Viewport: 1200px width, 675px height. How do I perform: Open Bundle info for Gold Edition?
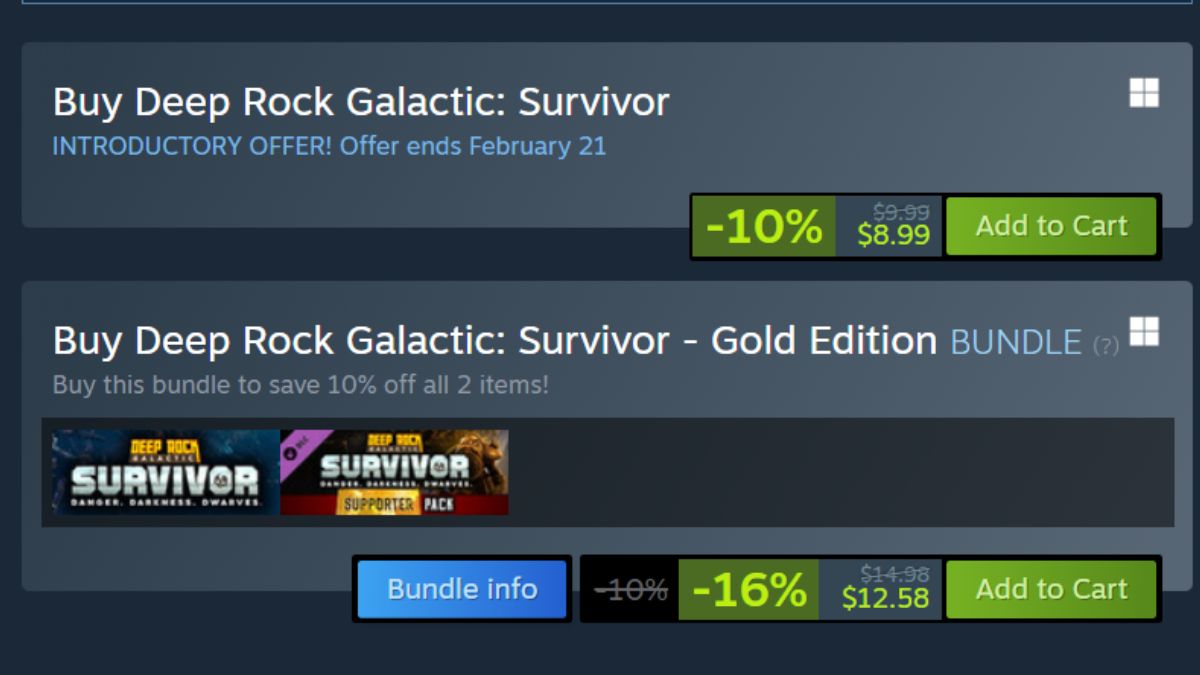pos(462,589)
